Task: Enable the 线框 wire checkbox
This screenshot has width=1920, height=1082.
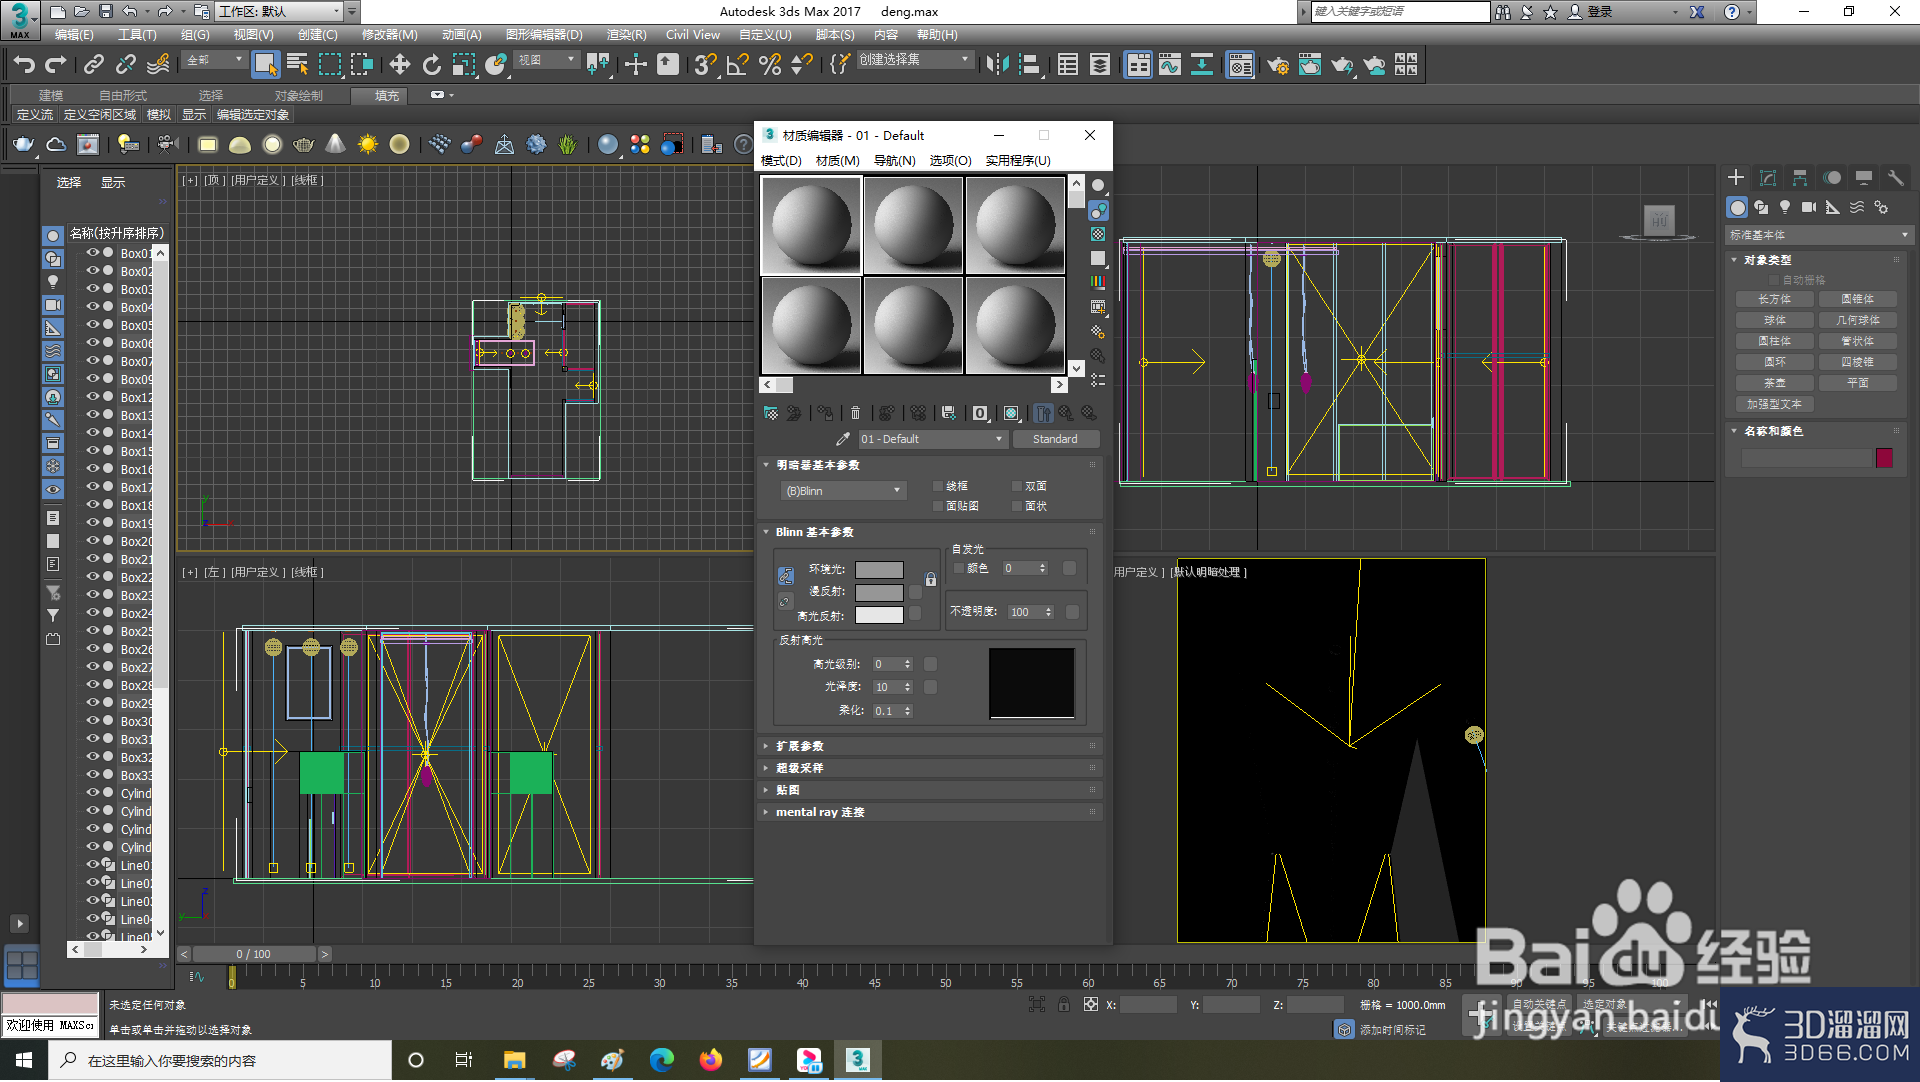Action: point(938,486)
